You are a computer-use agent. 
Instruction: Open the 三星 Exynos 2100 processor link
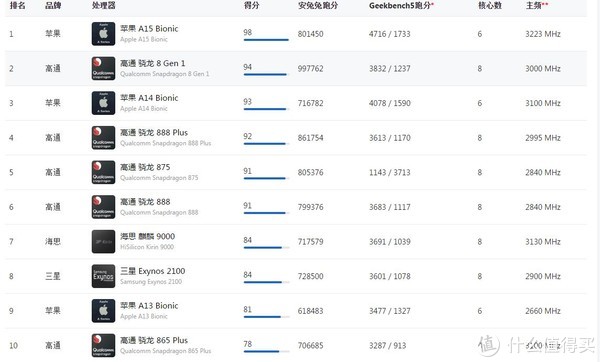click(152, 271)
